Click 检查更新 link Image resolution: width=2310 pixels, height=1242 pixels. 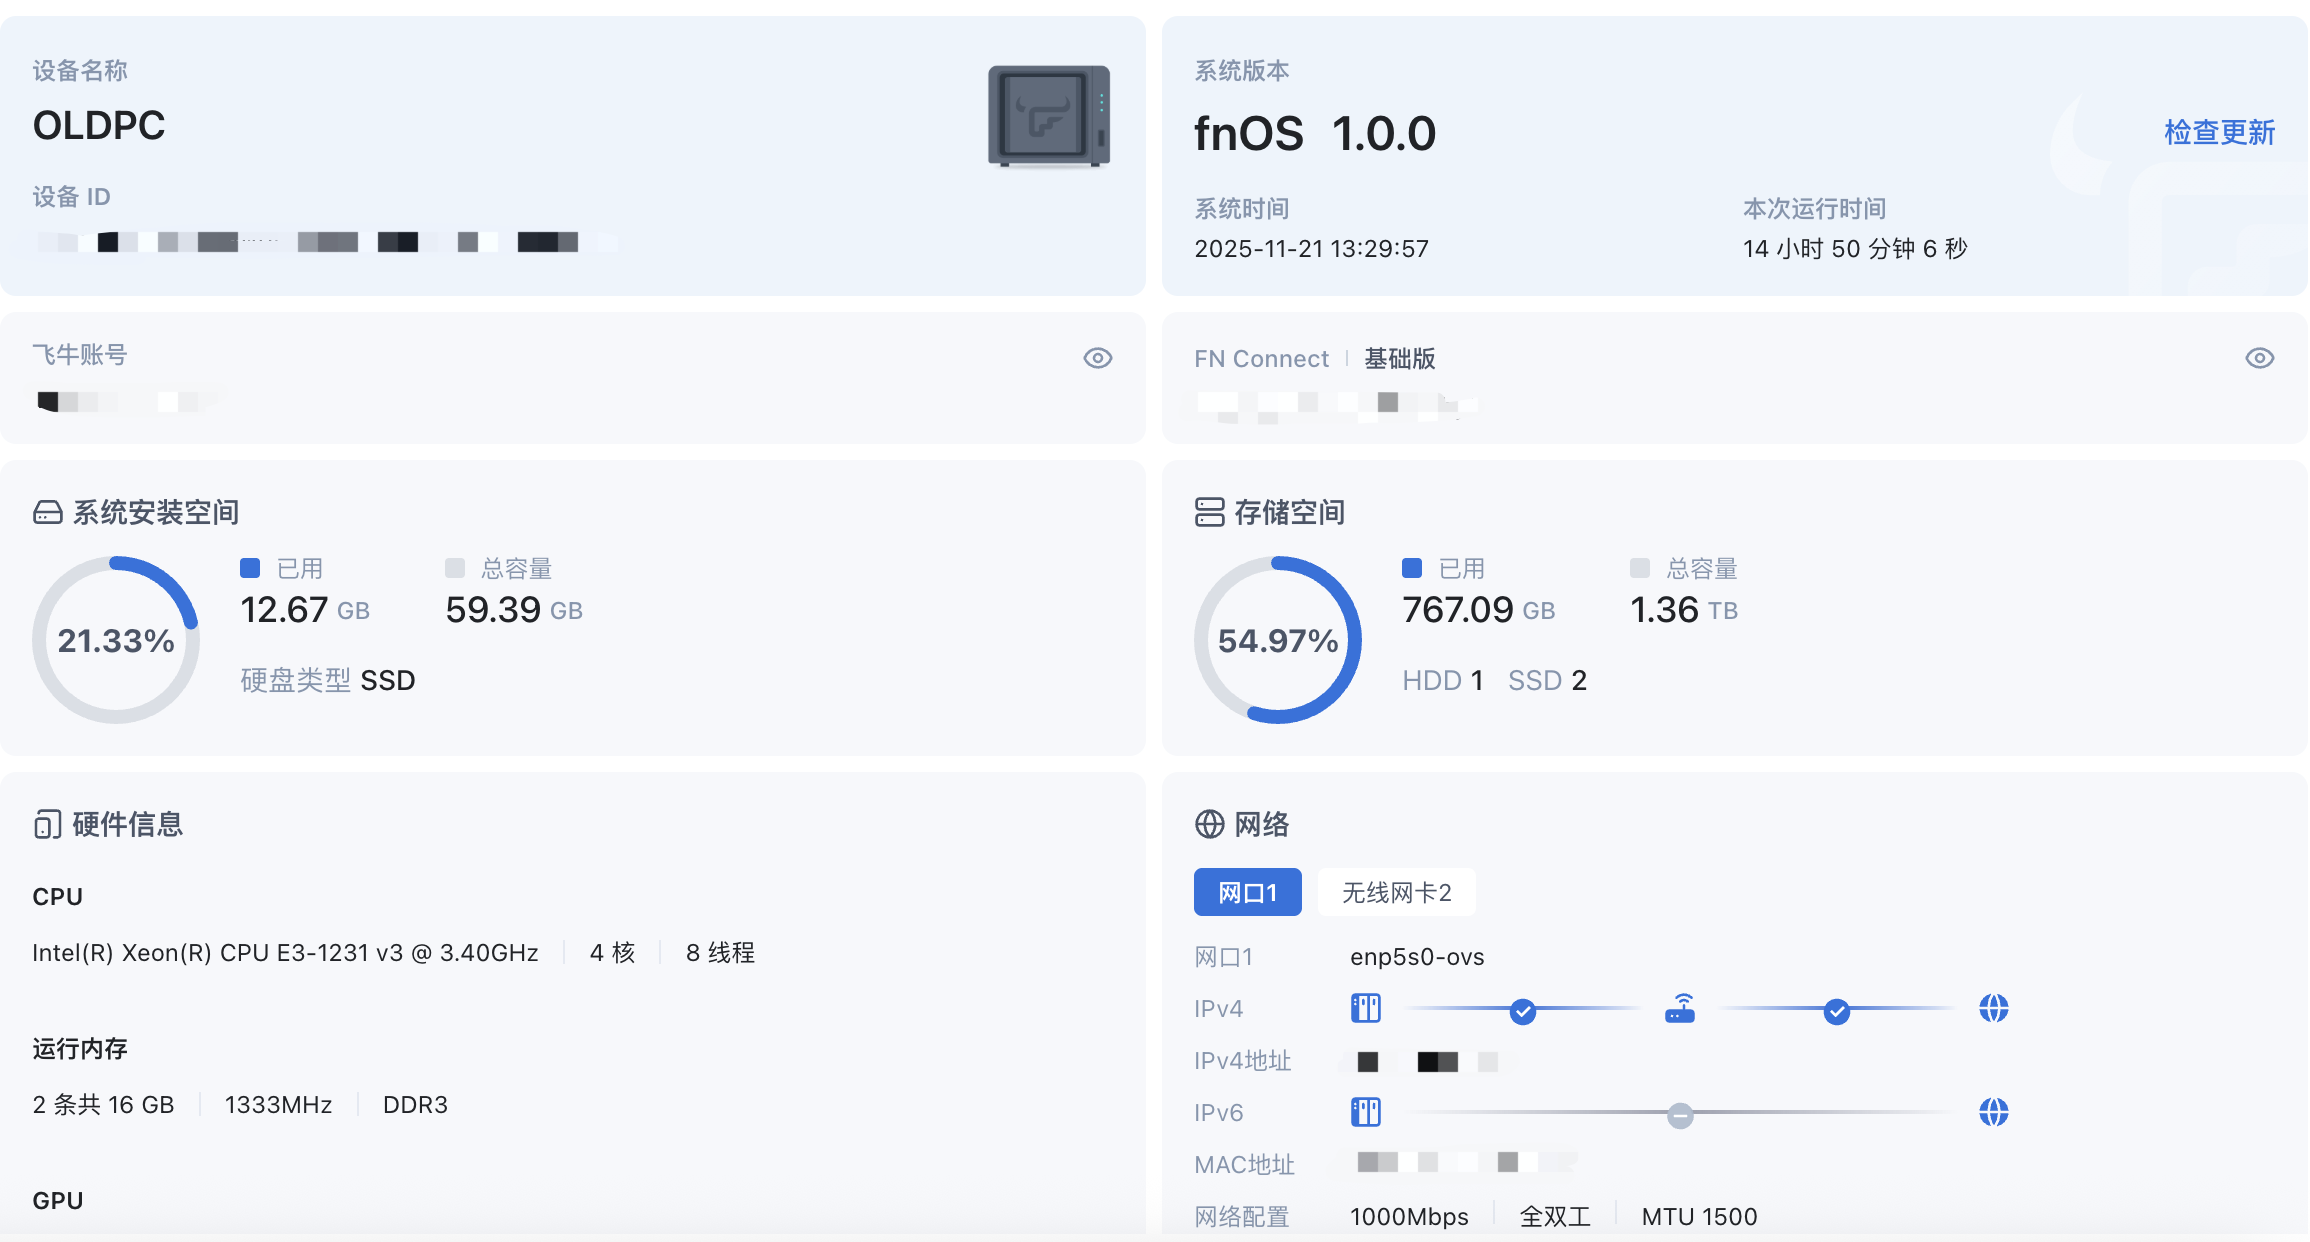coord(2218,132)
